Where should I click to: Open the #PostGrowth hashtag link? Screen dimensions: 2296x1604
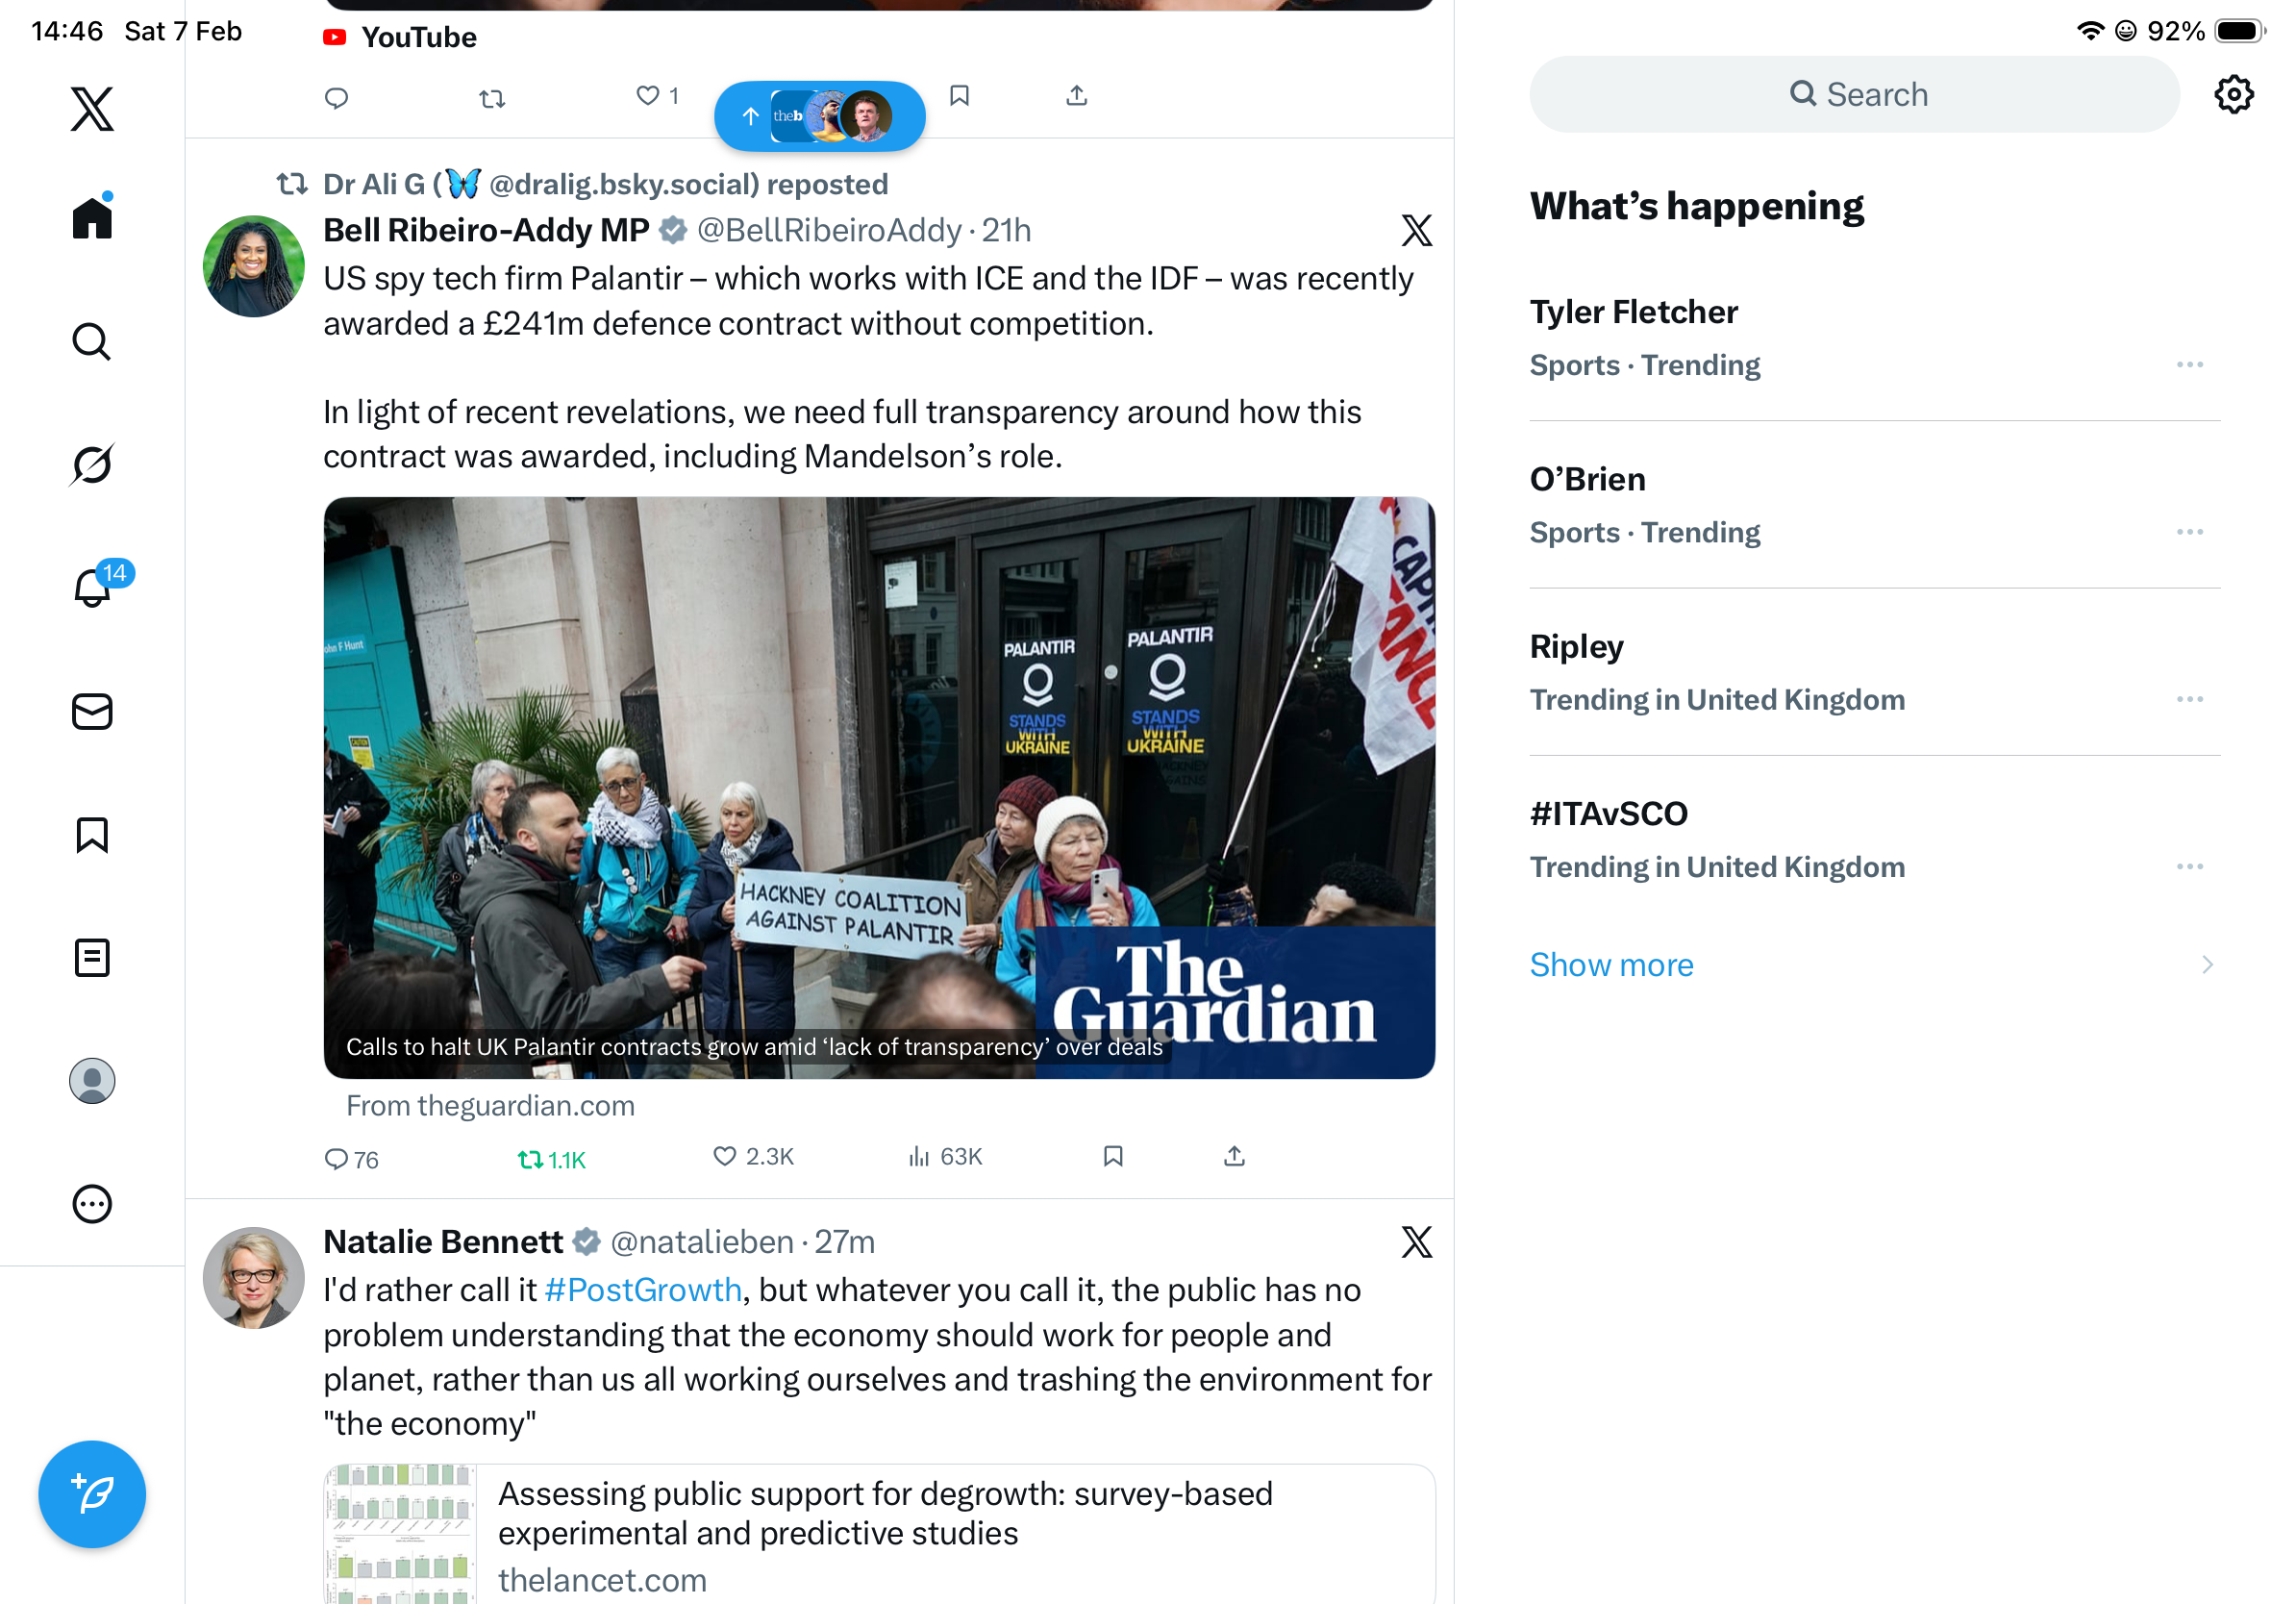click(643, 1289)
